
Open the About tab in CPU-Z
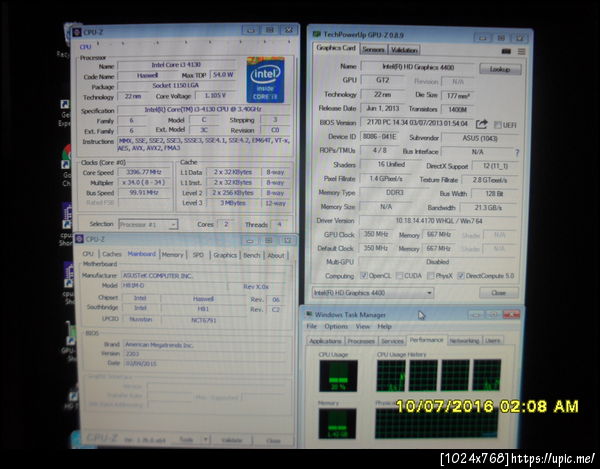pos(276,256)
